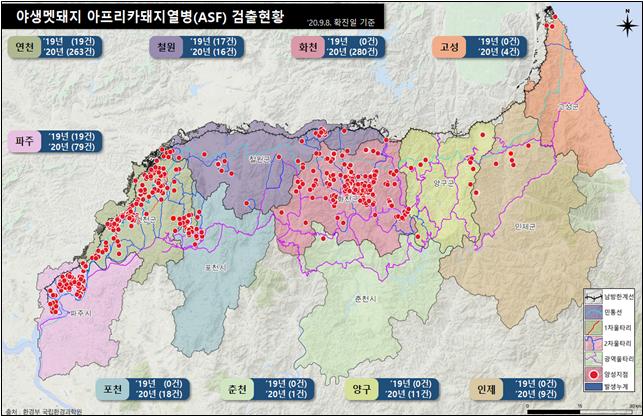Viewport: 643px width, 416px height.
Task: Select the 민통선 legend symbol
Action: point(593,312)
